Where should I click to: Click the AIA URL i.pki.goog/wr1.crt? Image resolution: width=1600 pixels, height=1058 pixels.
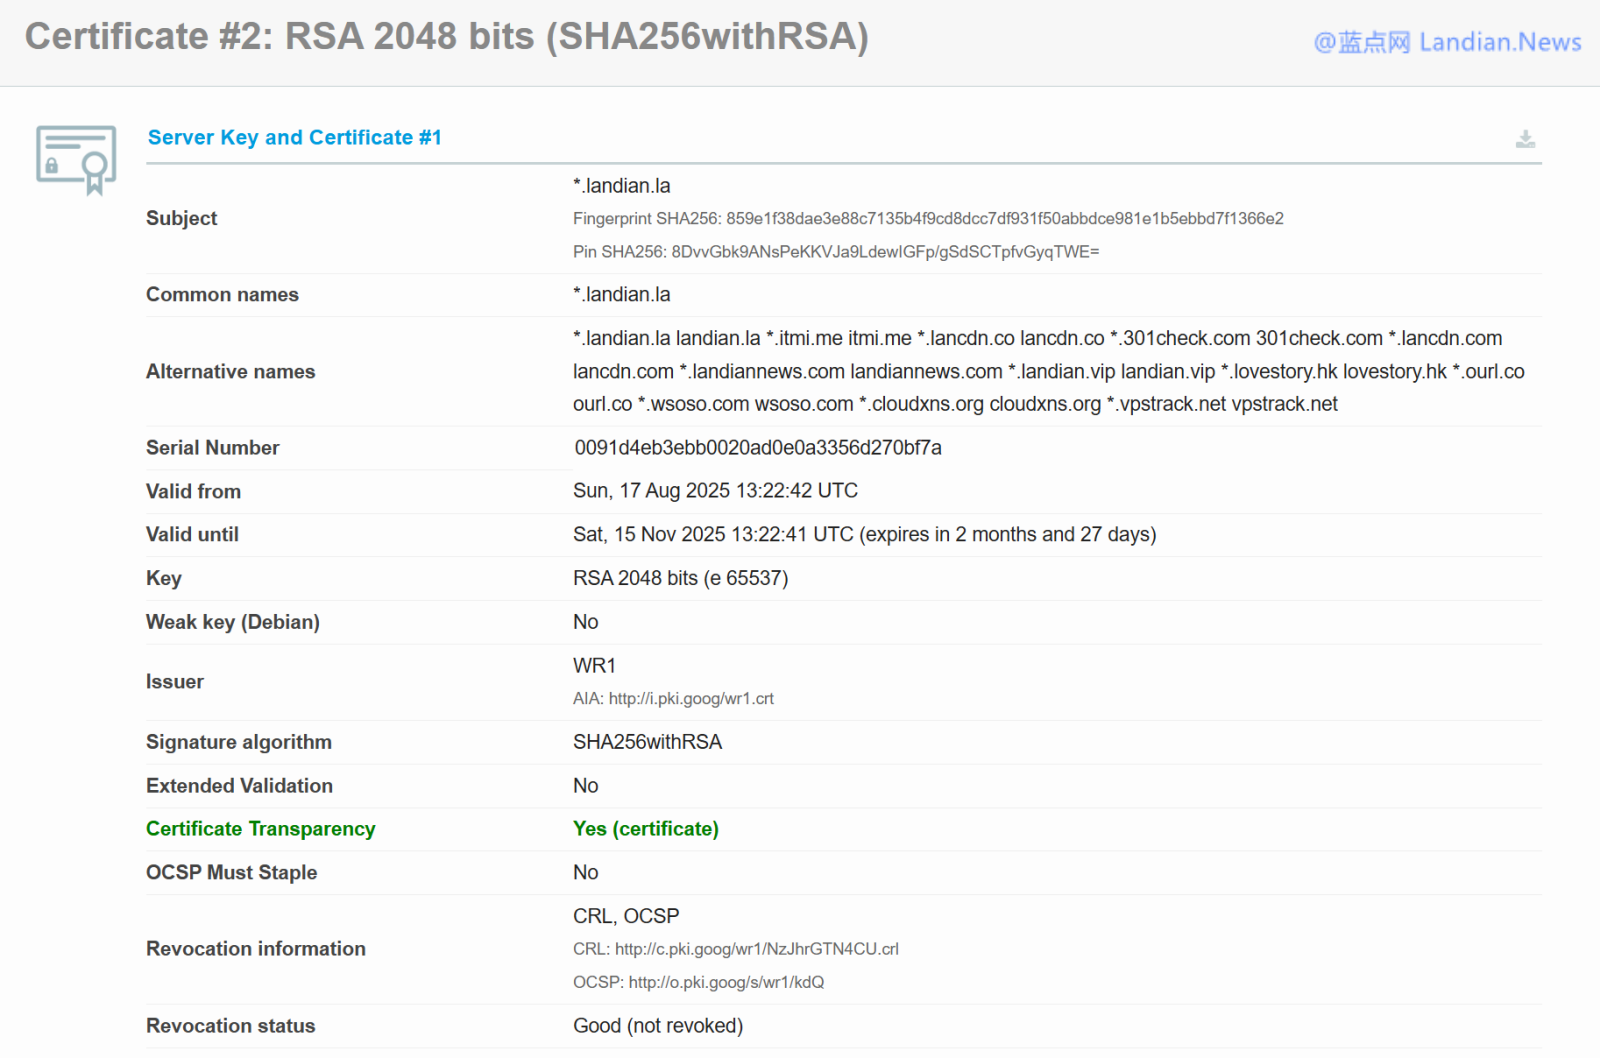[x=690, y=699]
